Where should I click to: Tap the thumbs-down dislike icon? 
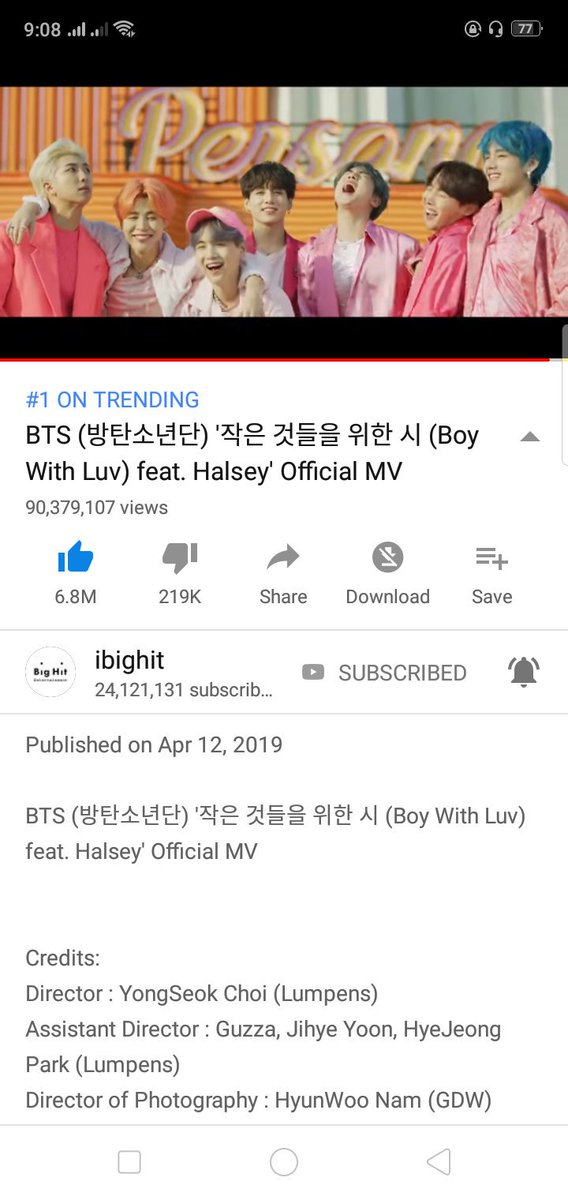[x=180, y=558]
